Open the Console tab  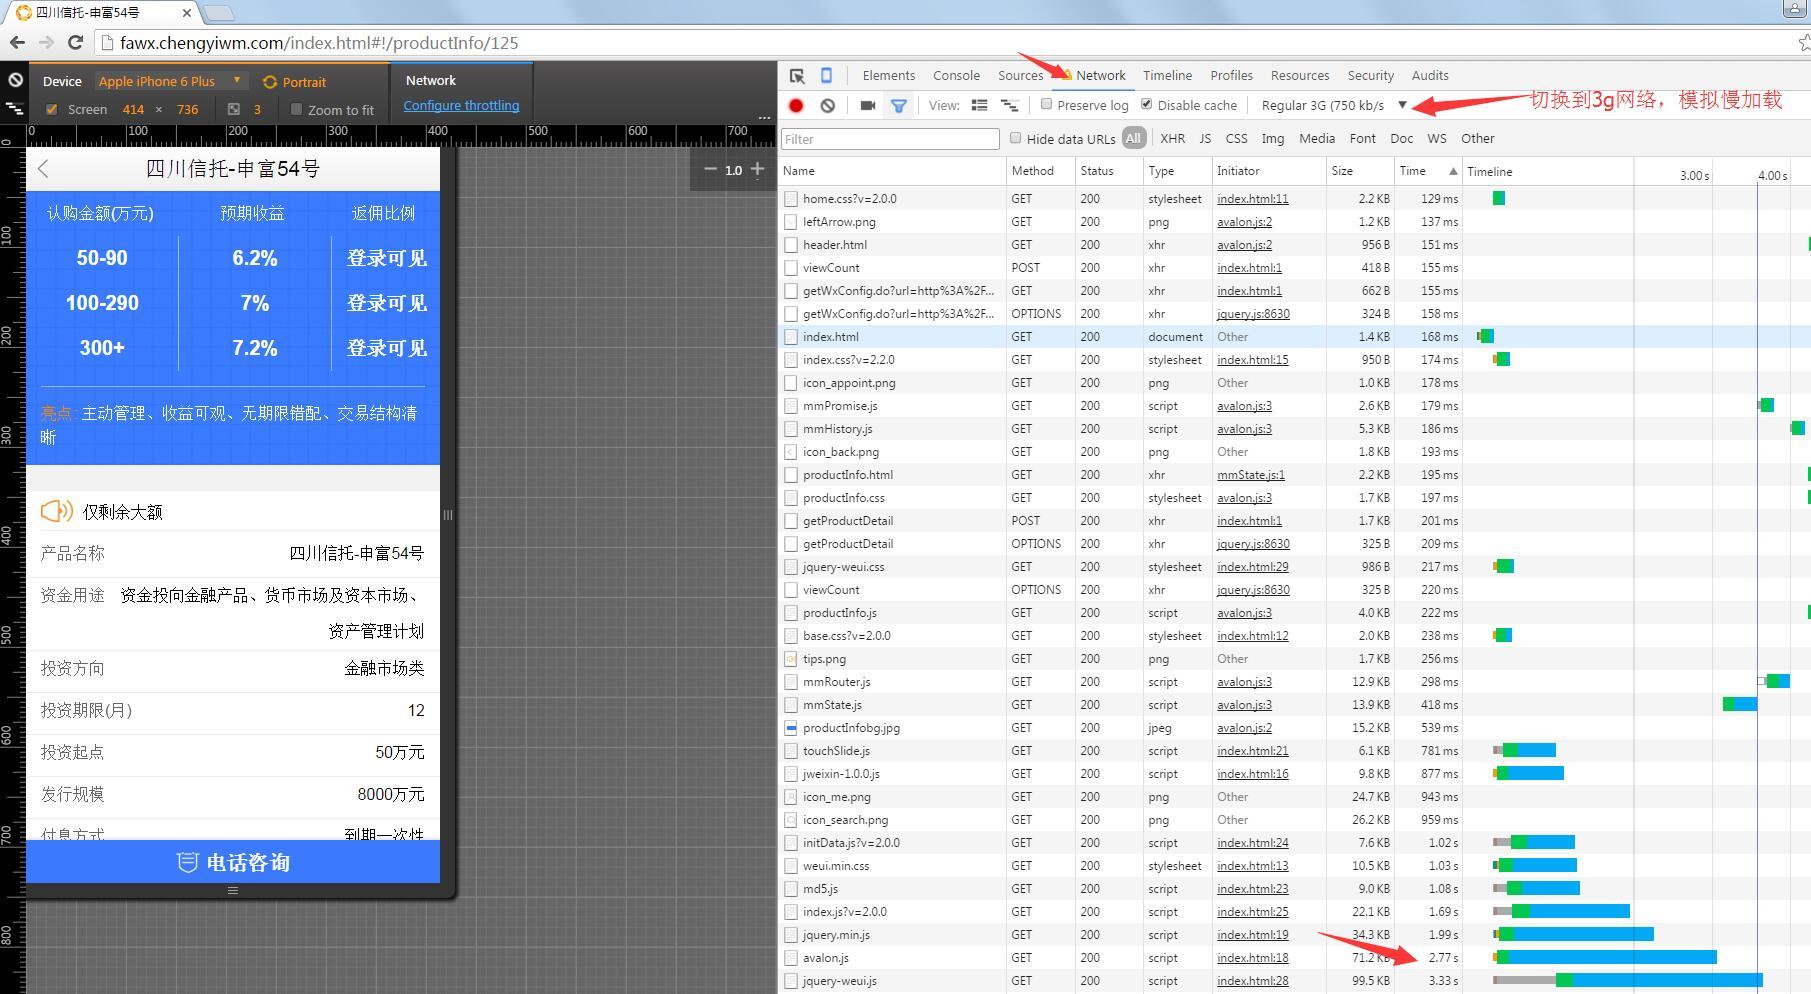click(956, 76)
